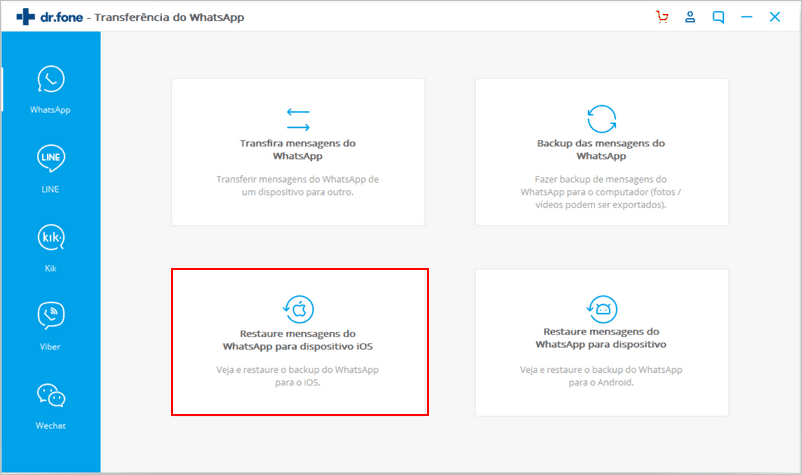802x475 pixels.
Task: Open the user account icon
Action: (x=690, y=17)
